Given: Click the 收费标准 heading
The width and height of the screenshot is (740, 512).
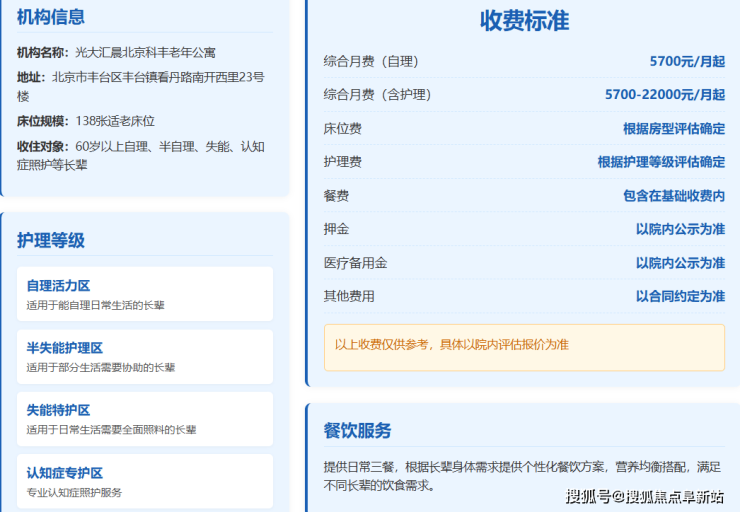Looking at the screenshot, I should (x=524, y=21).
